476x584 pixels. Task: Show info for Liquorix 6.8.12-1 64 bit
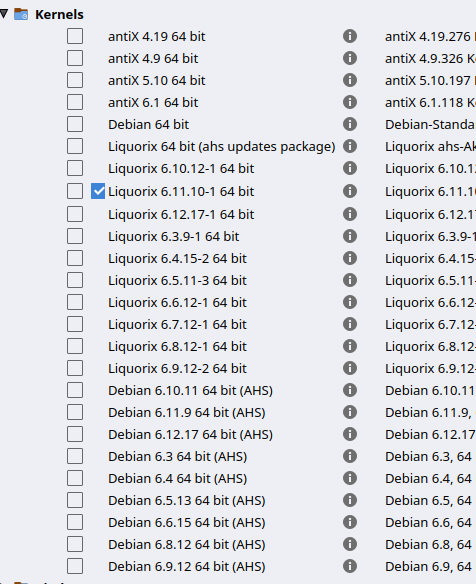click(x=350, y=346)
